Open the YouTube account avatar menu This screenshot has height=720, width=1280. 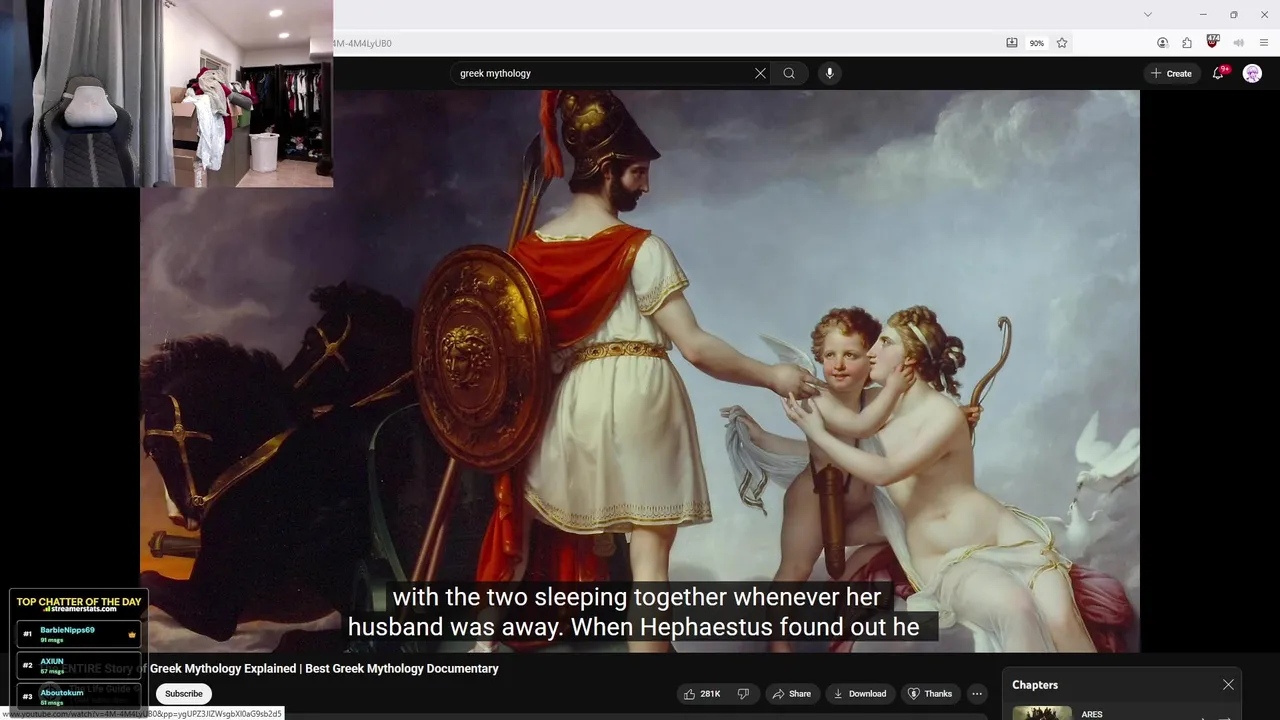[x=1252, y=73]
